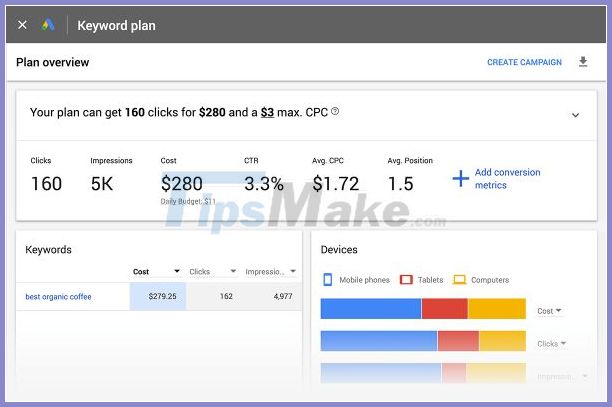Click the Tablets legend icon
Screen dimensions: 612x407
(406, 280)
